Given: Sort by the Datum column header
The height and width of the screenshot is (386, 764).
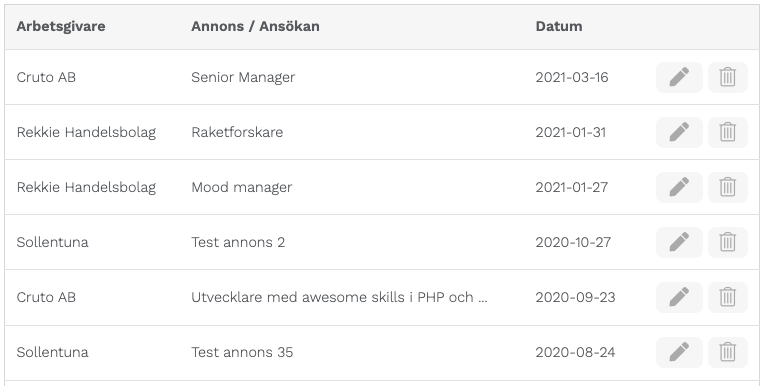Looking at the screenshot, I should 558,26.
